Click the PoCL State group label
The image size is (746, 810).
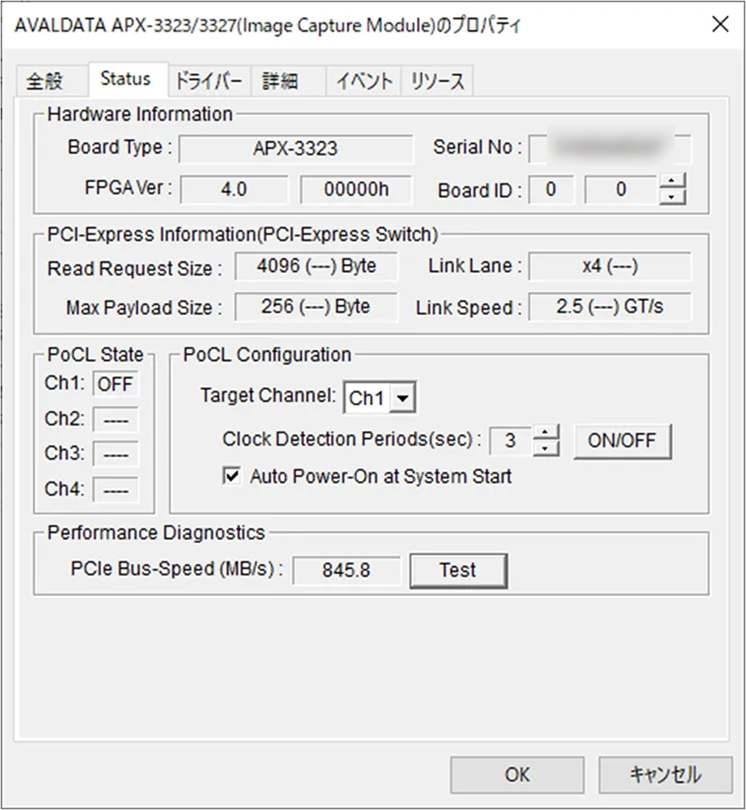(x=95, y=354)
